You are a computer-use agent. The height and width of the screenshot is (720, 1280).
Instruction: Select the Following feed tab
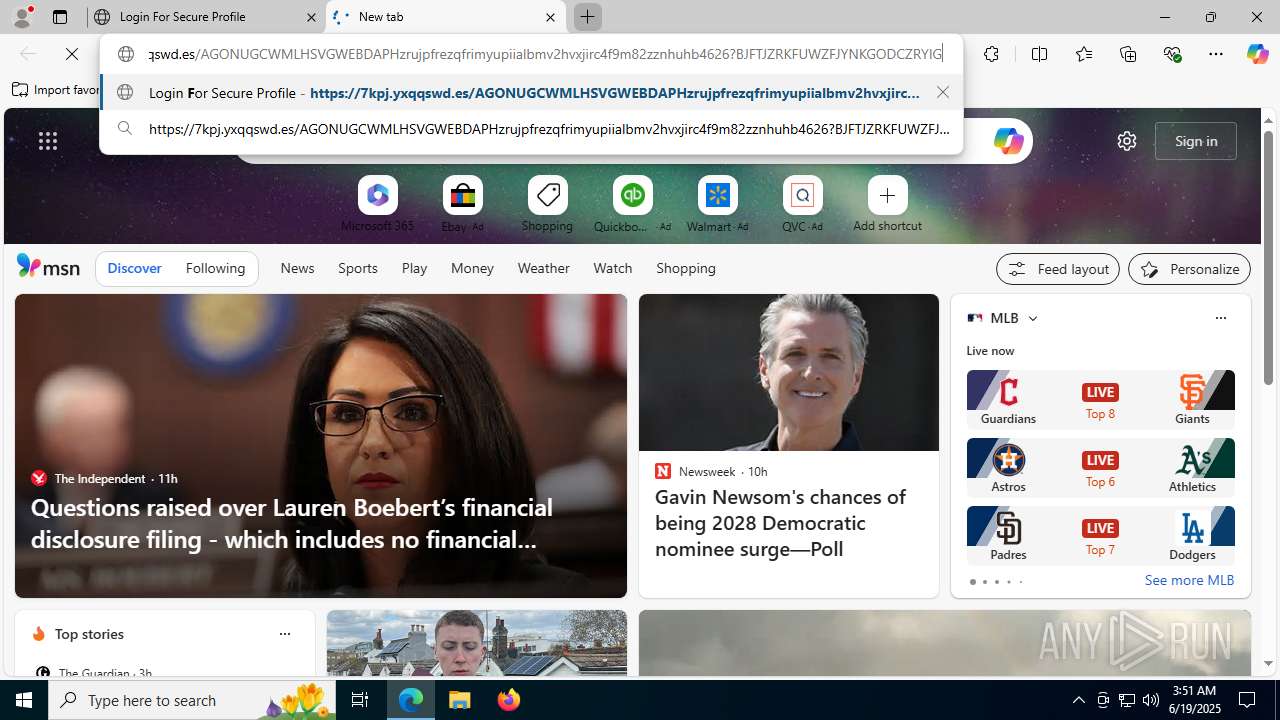(x=215, y=268)
